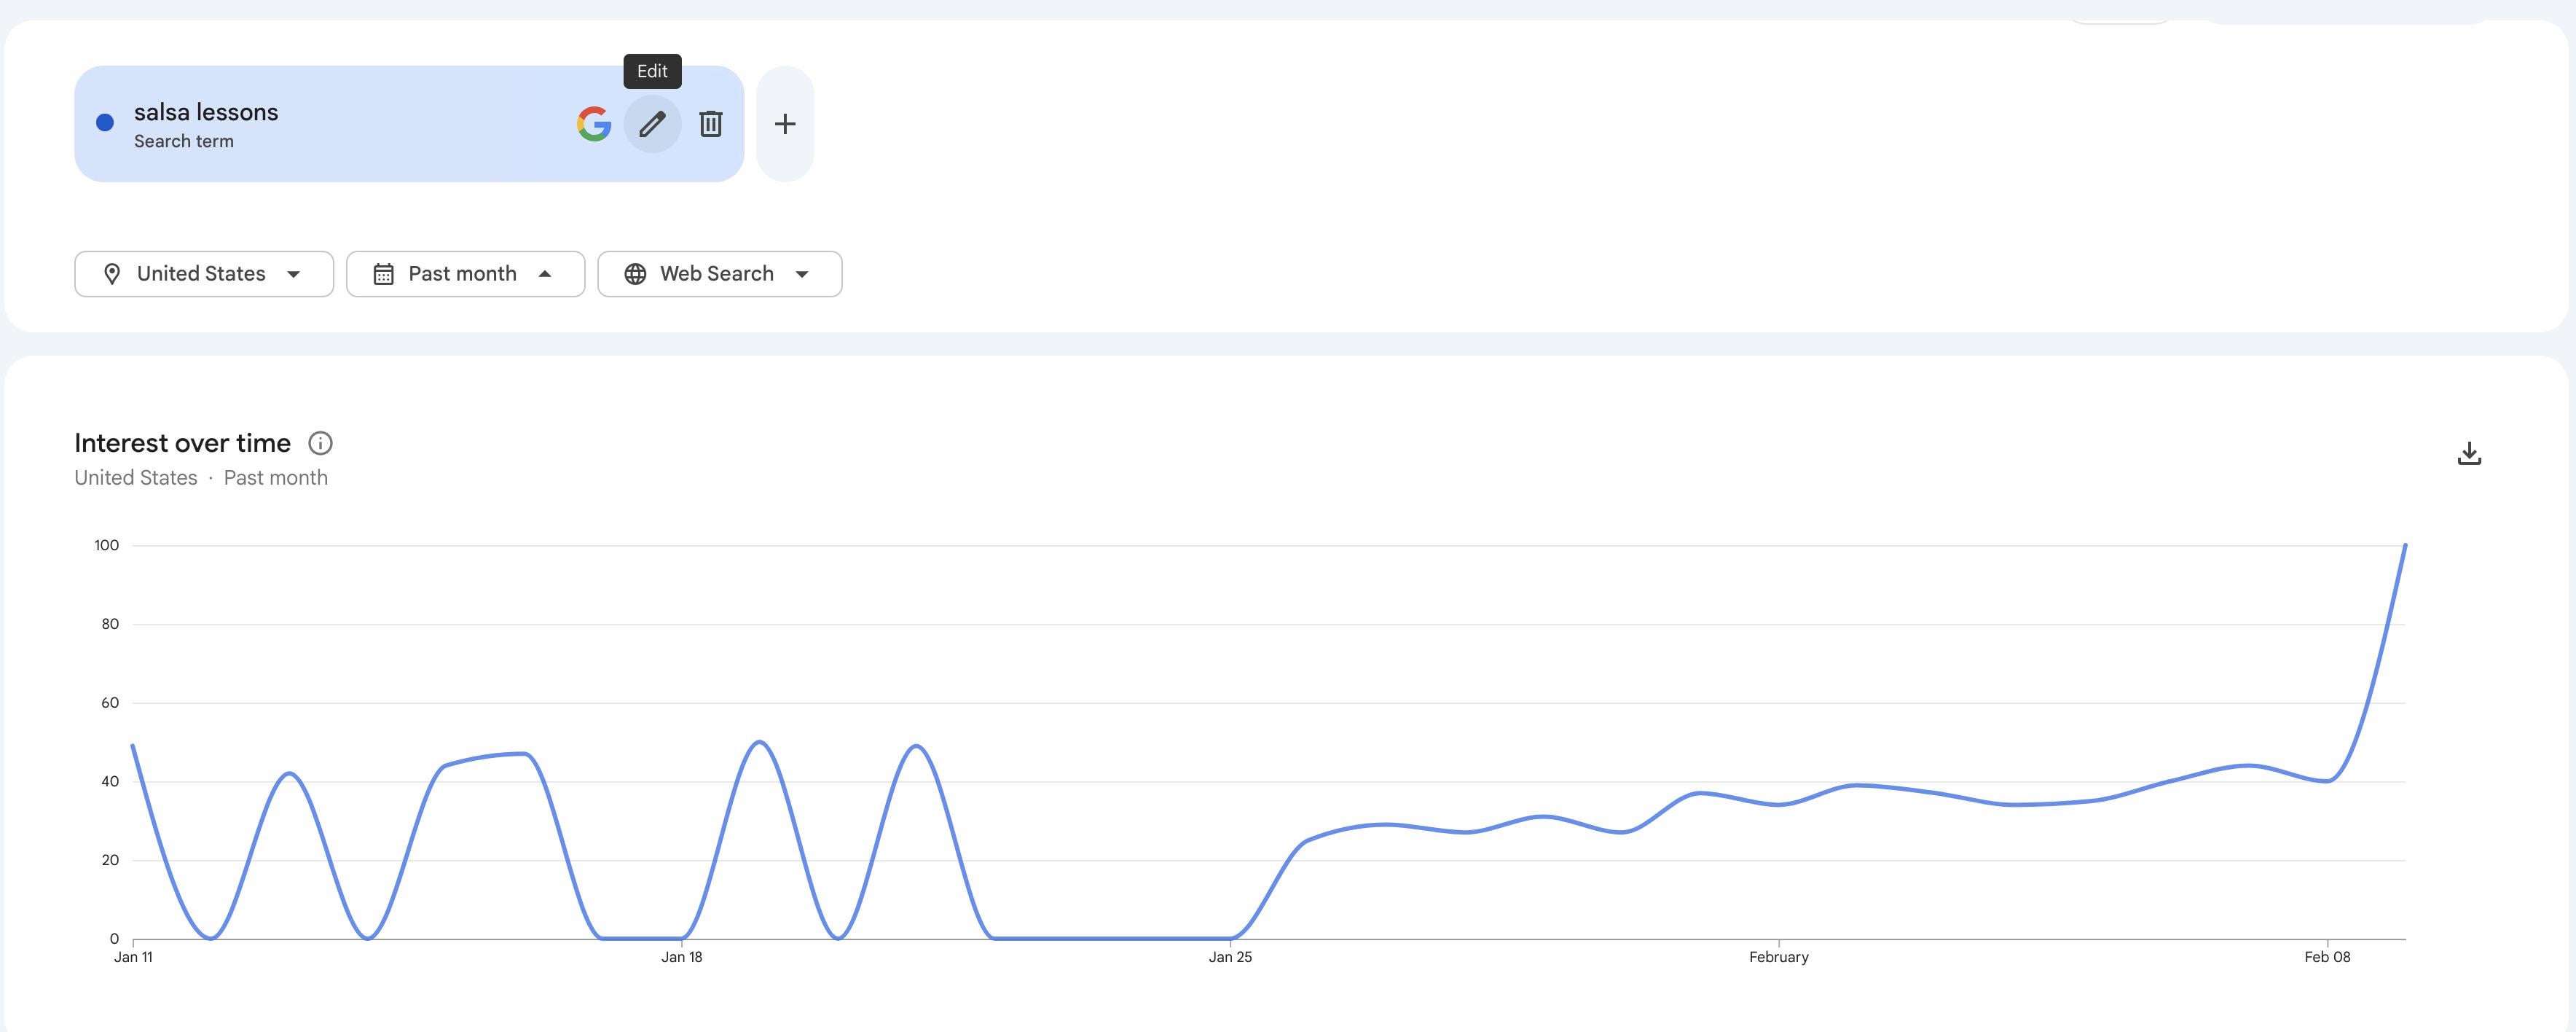The width and height of the screenshot is (2576, 1032).
Task: Click the Feb 08 axis marker
Action: (x=2327, y=957)
